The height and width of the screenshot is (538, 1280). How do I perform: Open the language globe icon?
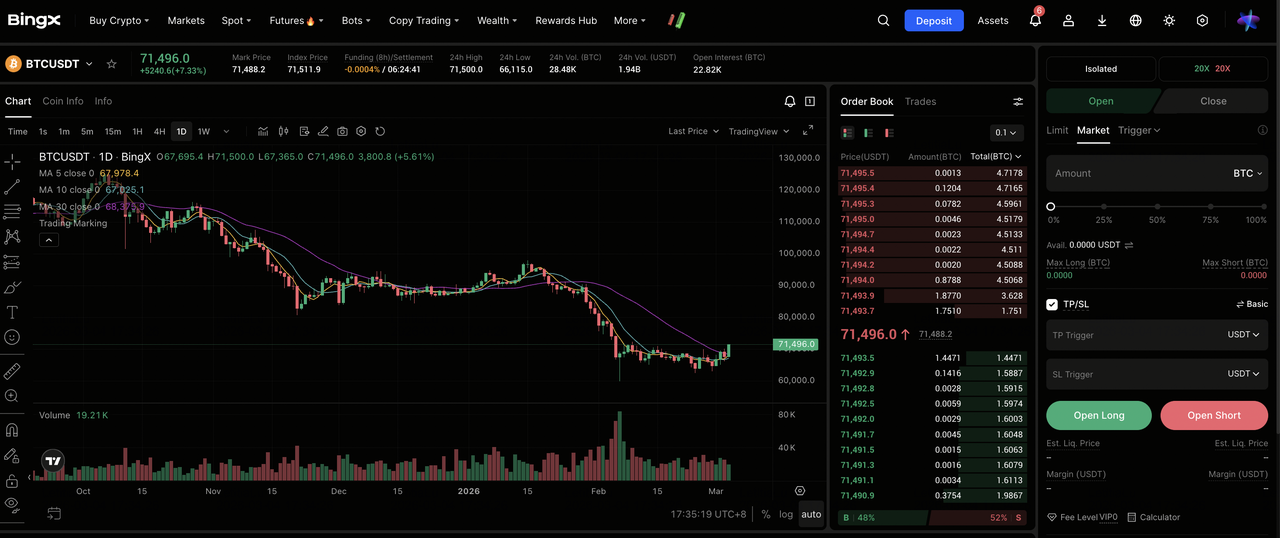click(1136, 21)
